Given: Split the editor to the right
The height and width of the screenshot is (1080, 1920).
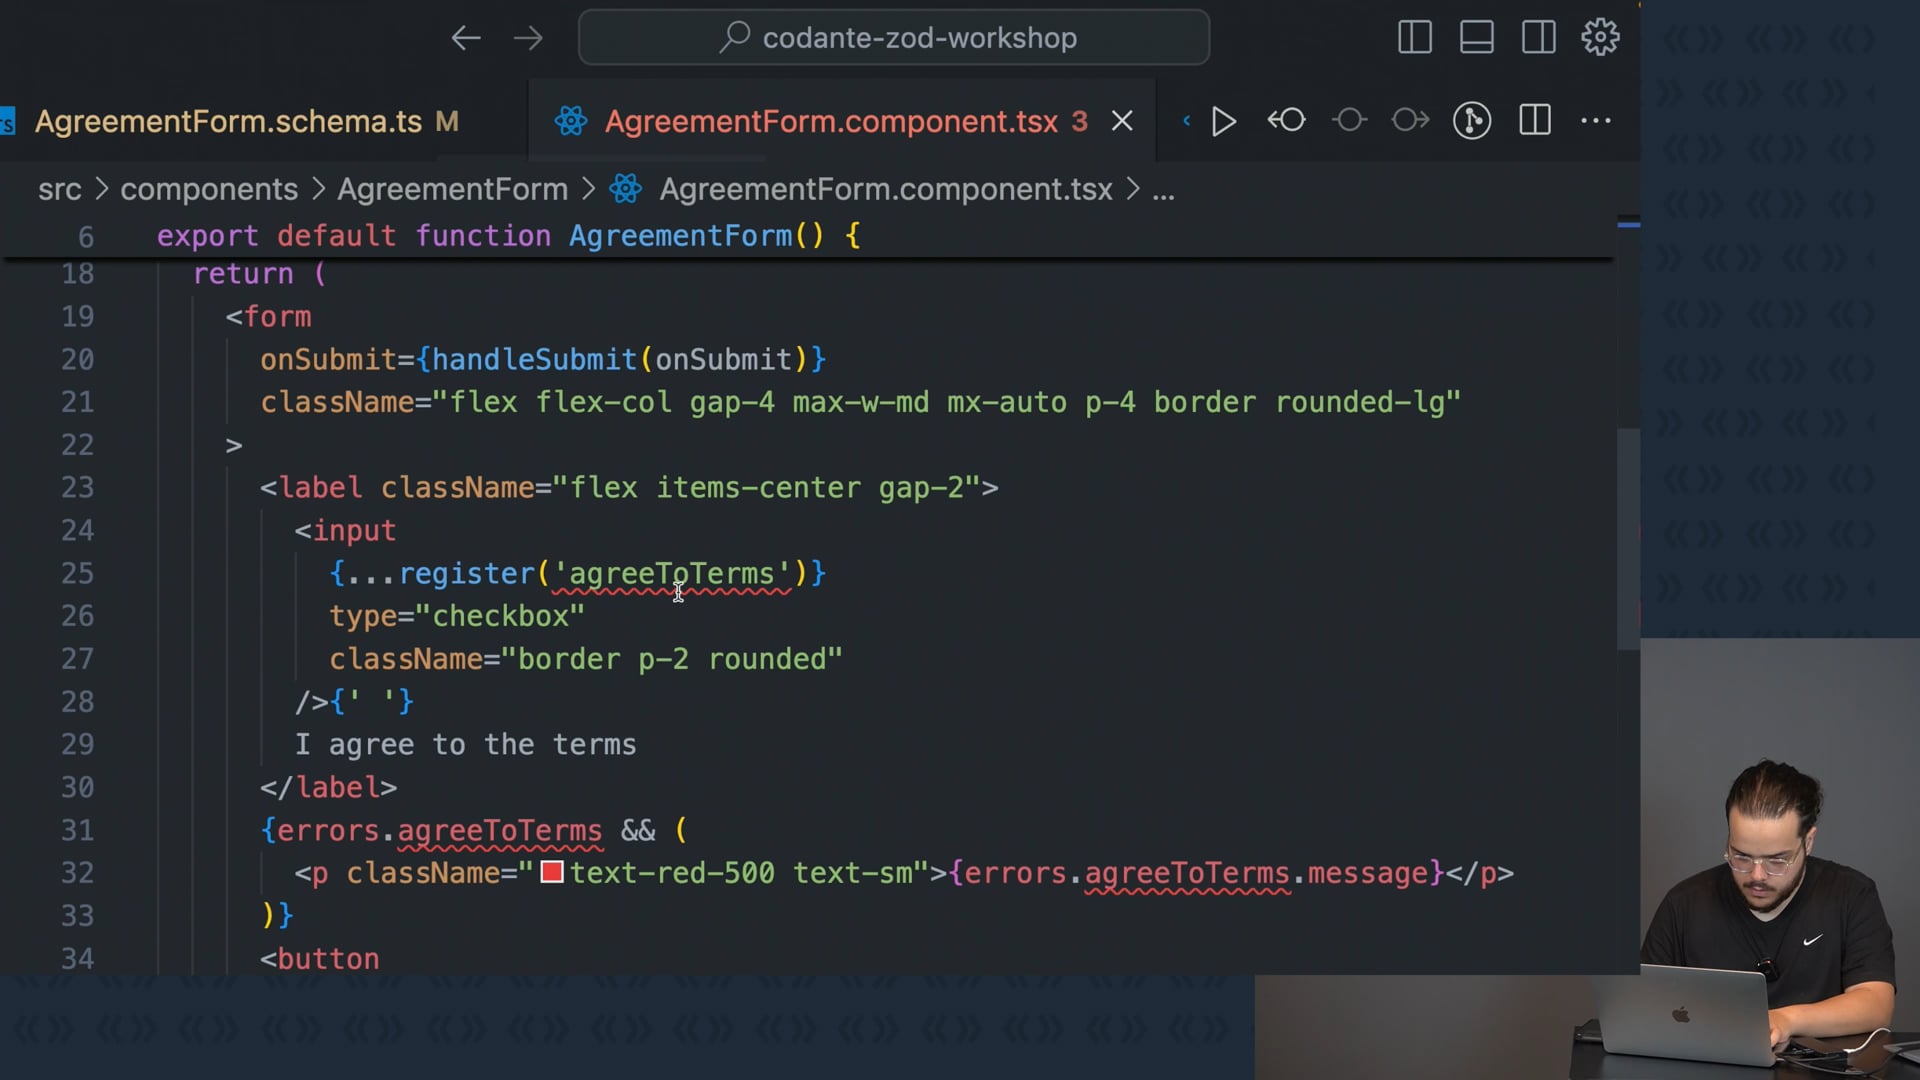Looking at the screenshot, I should click(1535, 121).
